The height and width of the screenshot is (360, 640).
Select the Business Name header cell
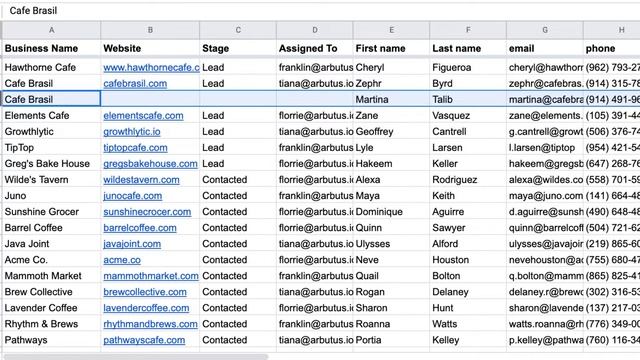[51, 48]
